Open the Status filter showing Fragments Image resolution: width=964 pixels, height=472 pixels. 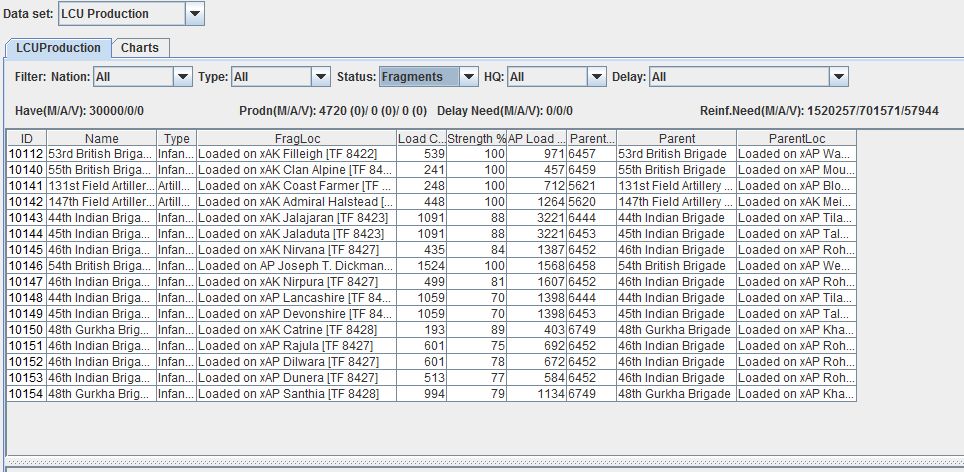pos(429,77)
